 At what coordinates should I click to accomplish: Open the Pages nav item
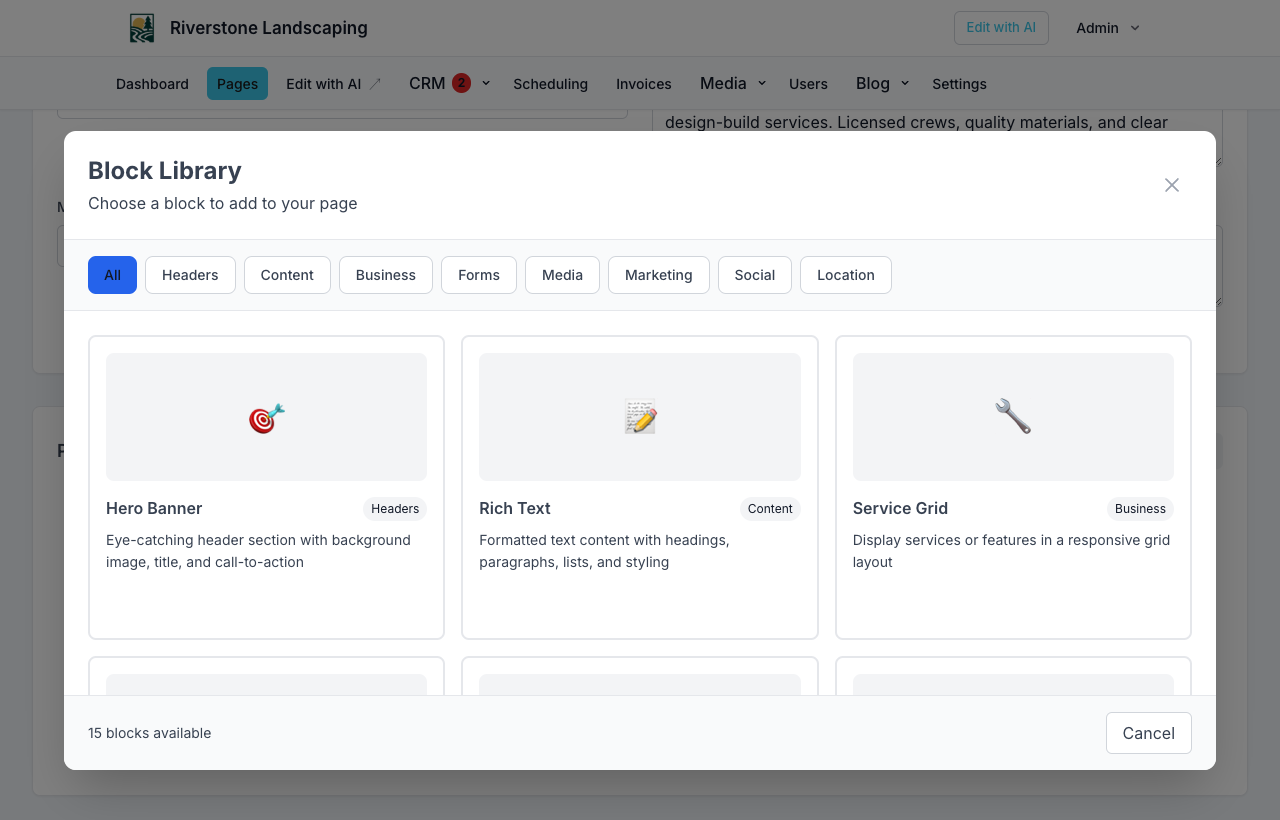click(237, 84)
